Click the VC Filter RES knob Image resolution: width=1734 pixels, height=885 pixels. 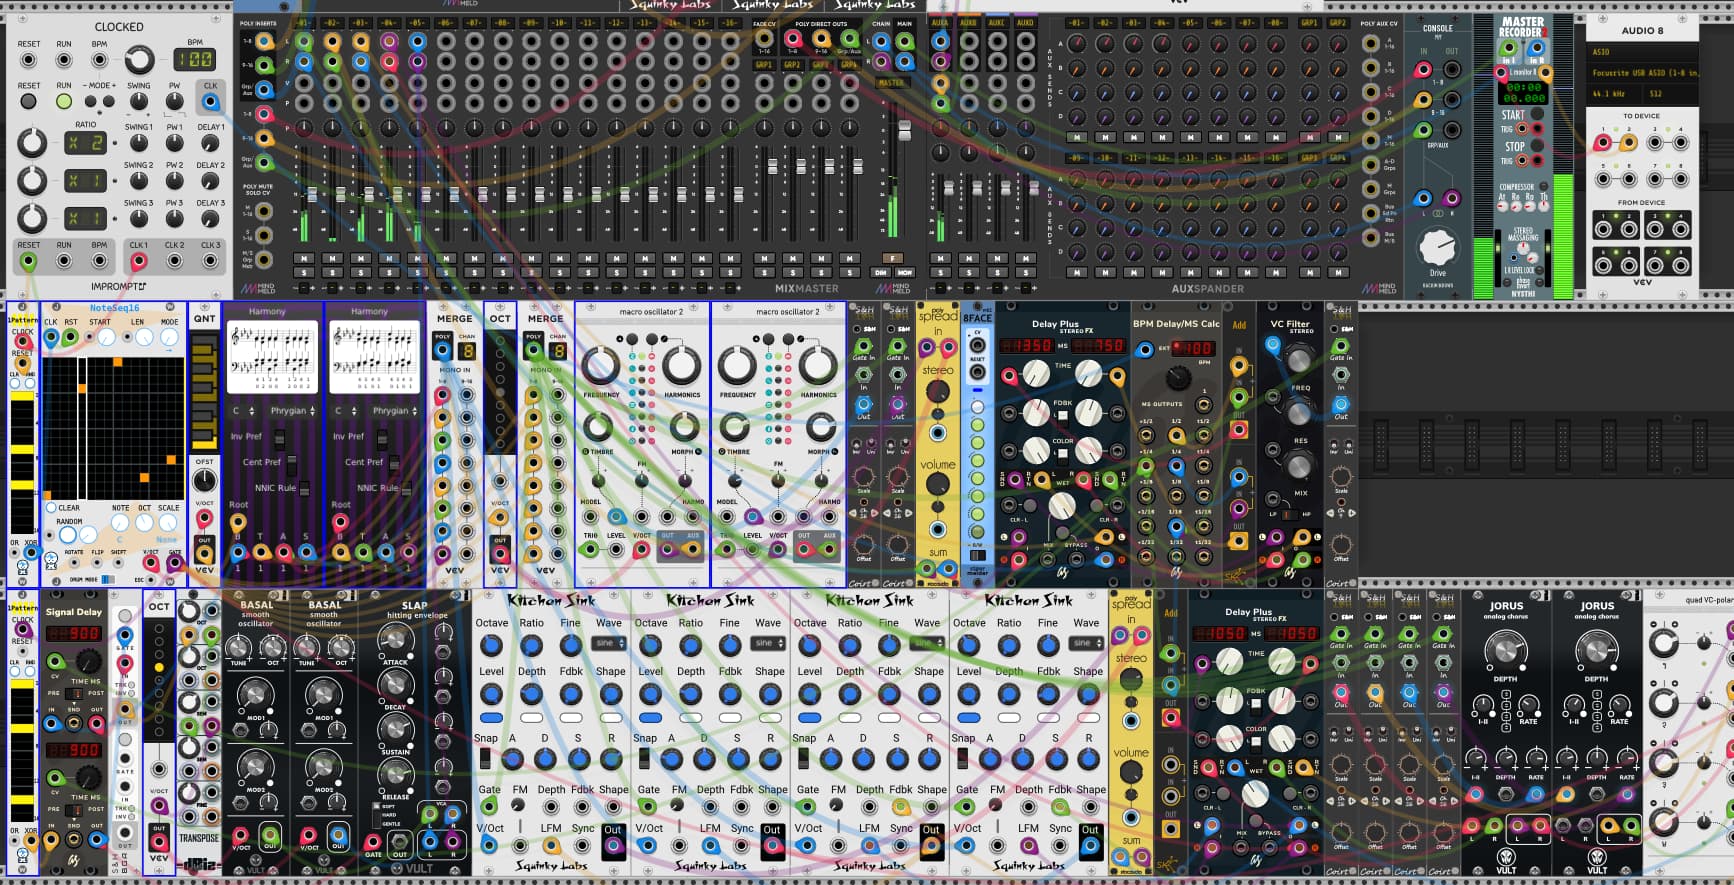[1298, 414]
